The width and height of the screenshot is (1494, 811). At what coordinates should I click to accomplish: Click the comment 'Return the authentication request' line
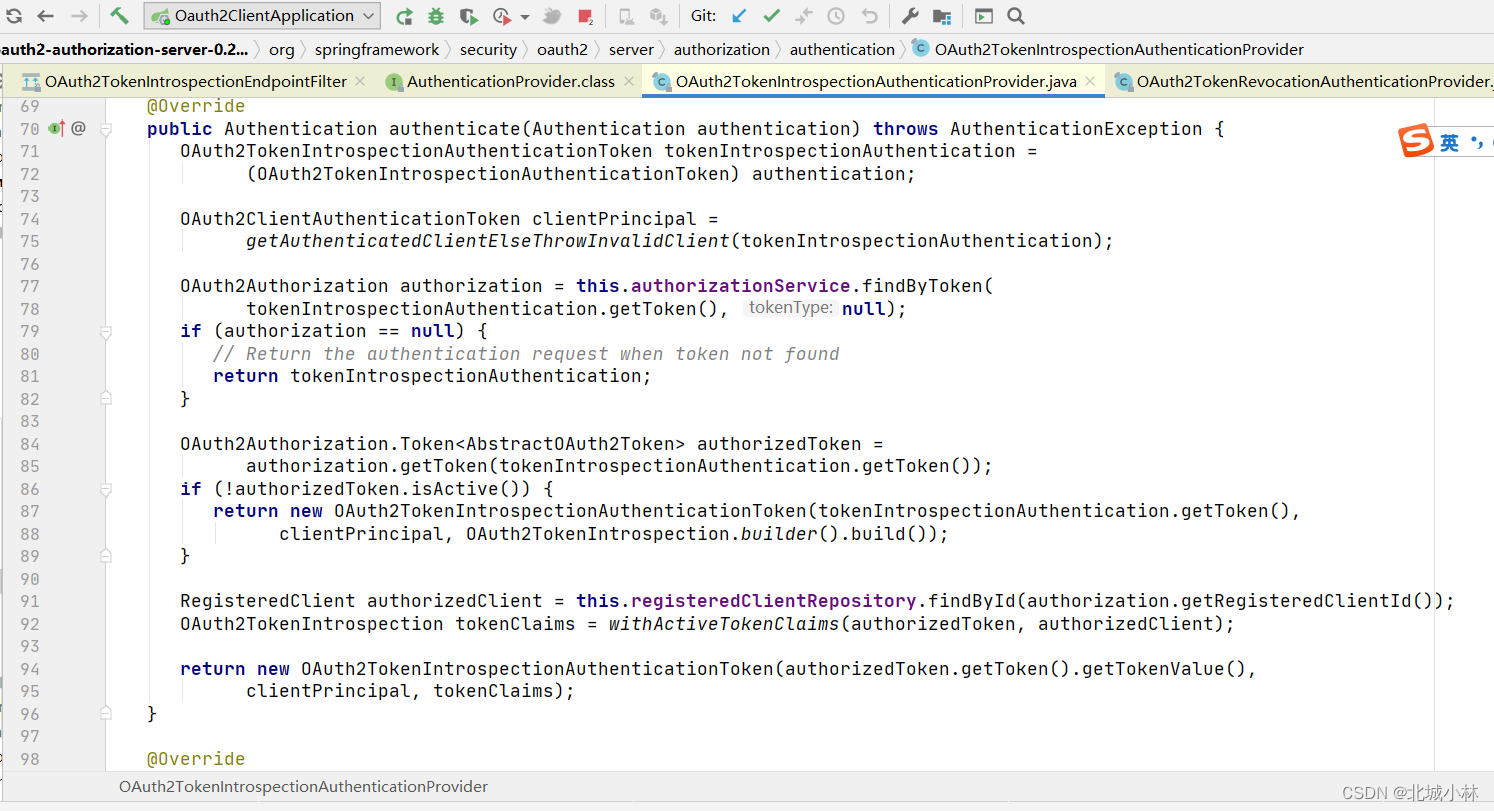point(526,354)
